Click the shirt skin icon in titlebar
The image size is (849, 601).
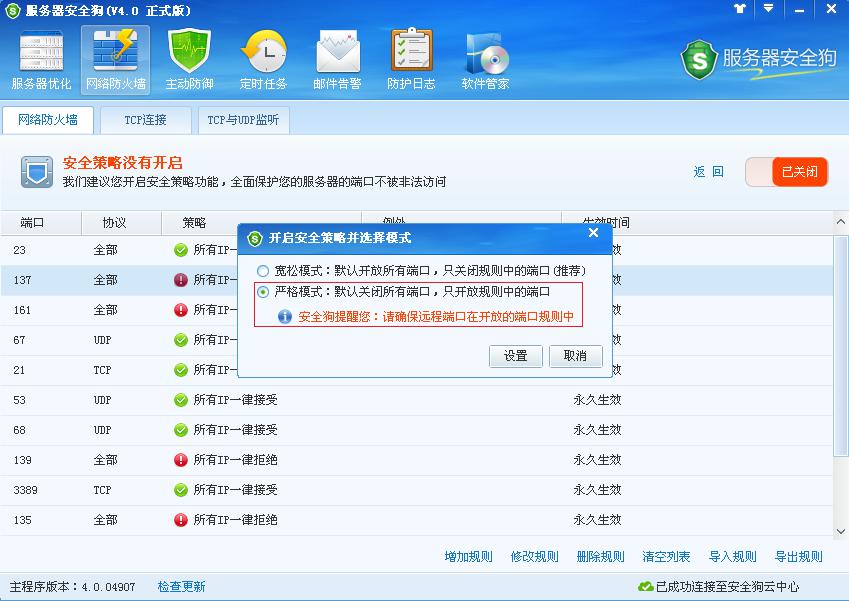[738, 10]
